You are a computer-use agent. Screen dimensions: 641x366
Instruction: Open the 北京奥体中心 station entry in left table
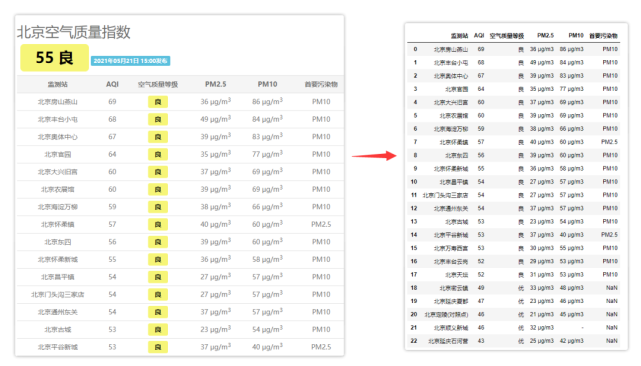tap(58, 137)
